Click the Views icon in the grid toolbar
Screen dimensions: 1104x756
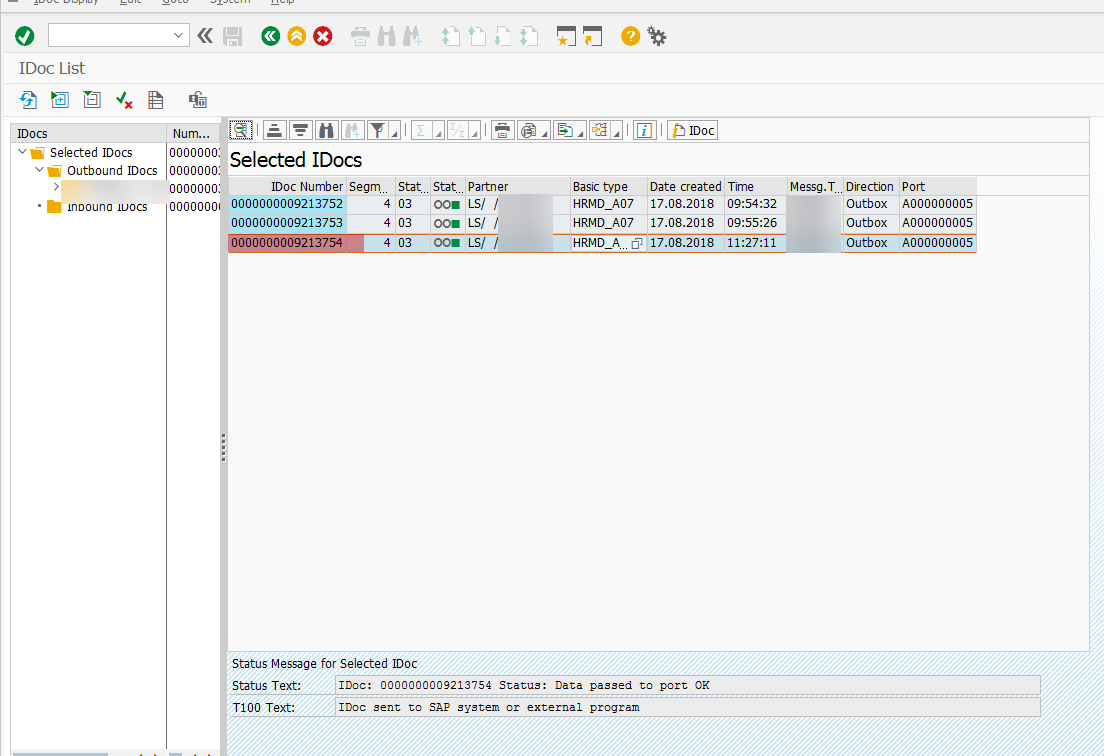tap(528, 130)
